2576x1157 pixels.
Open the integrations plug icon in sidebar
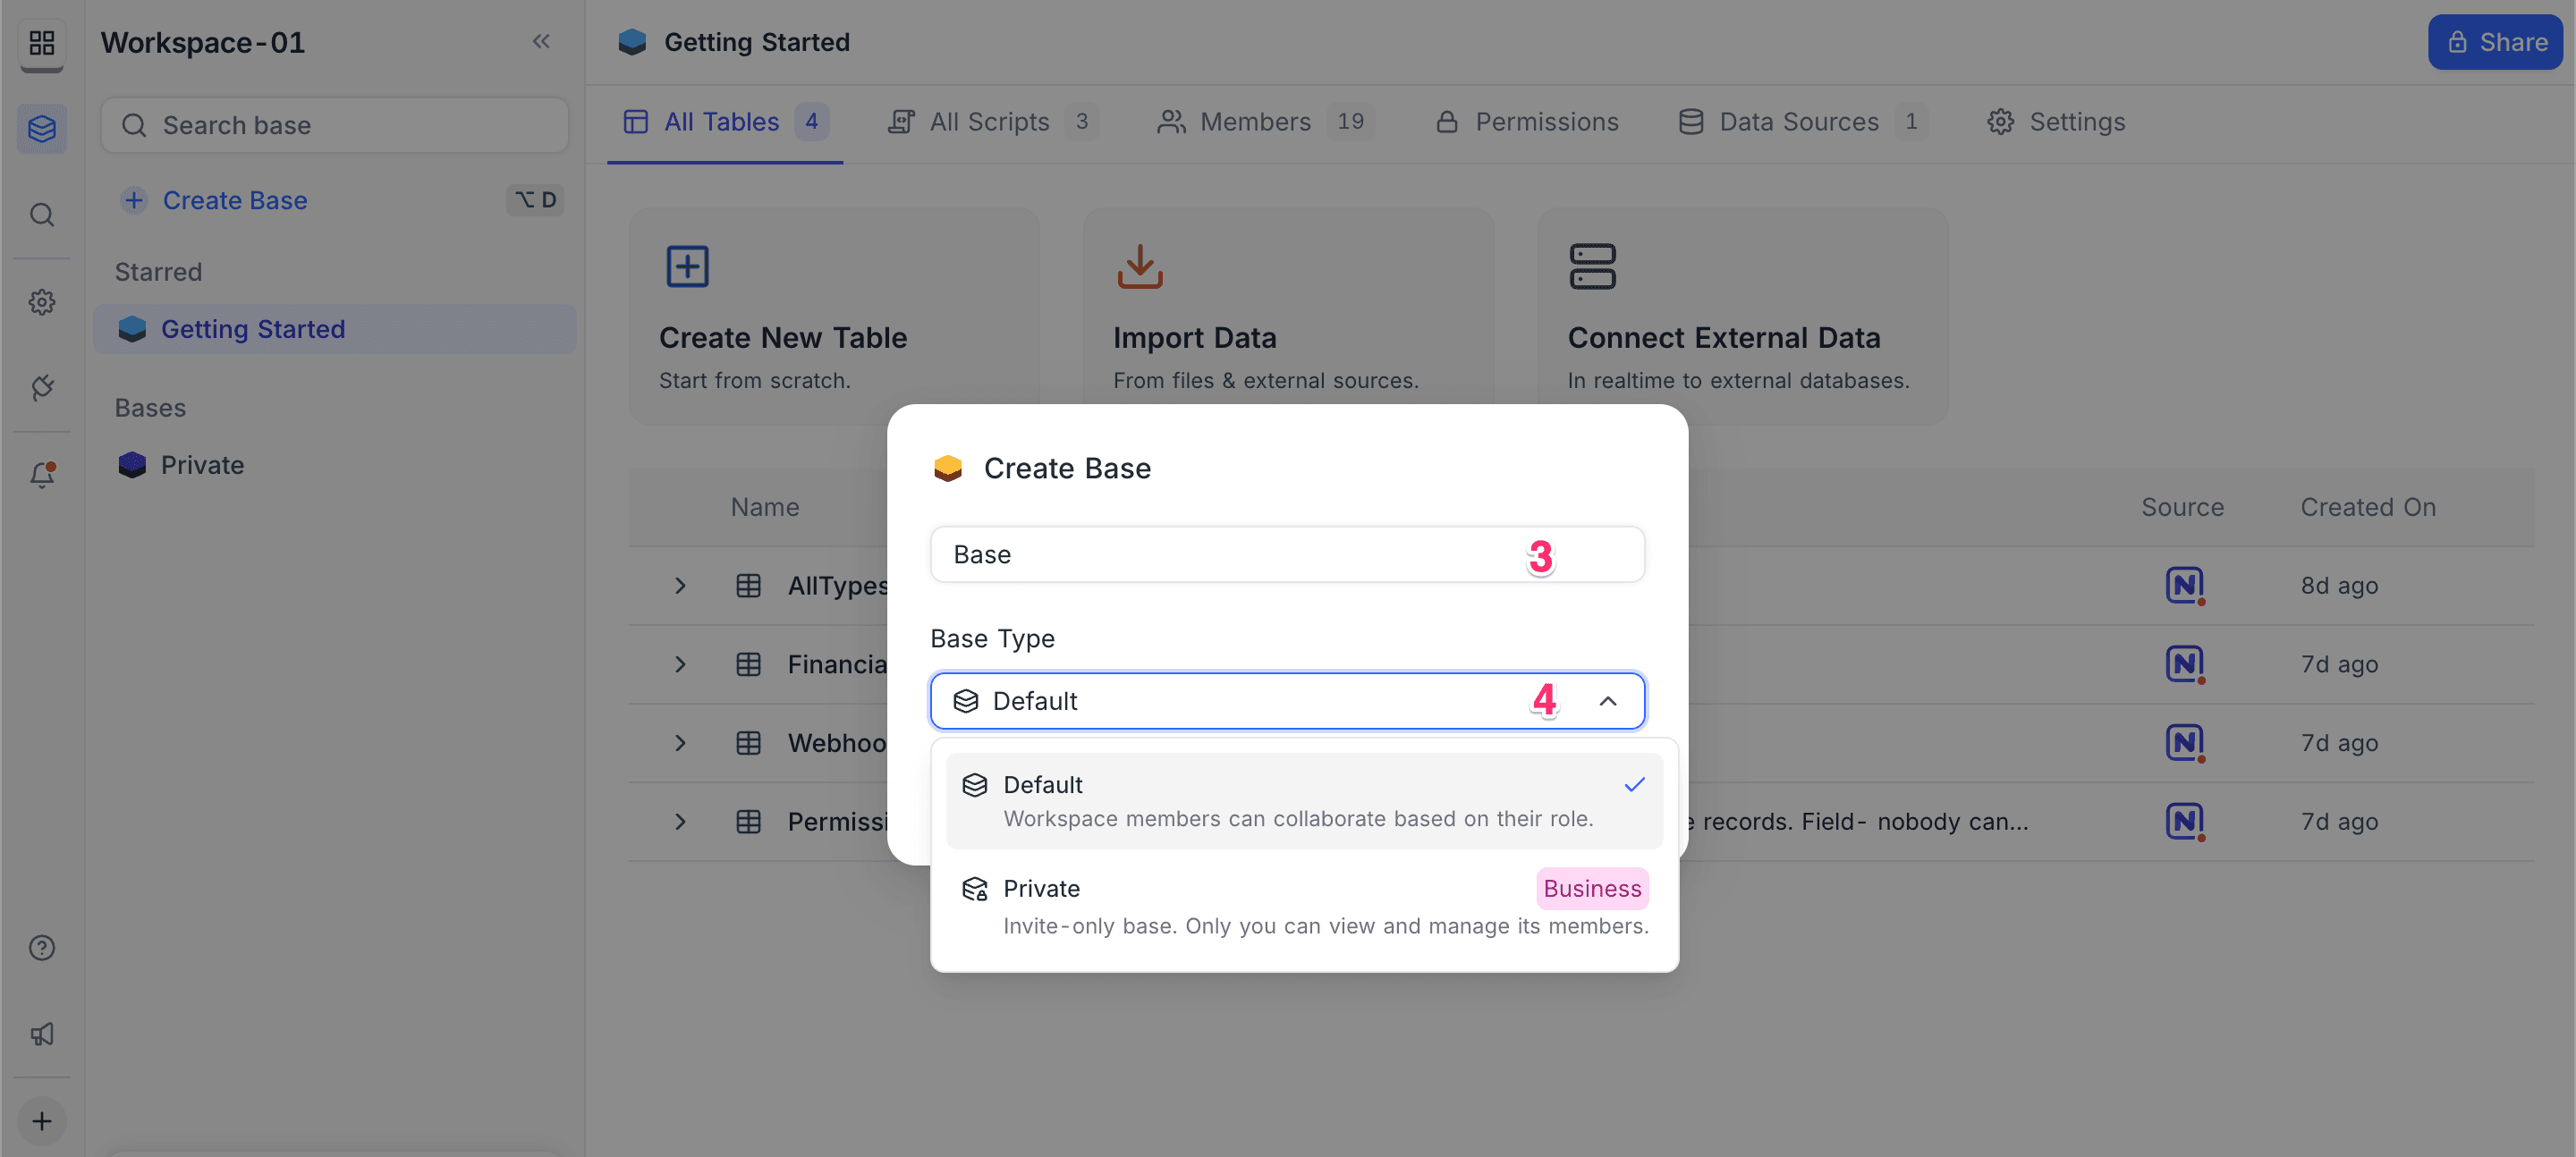coord(42,388)
